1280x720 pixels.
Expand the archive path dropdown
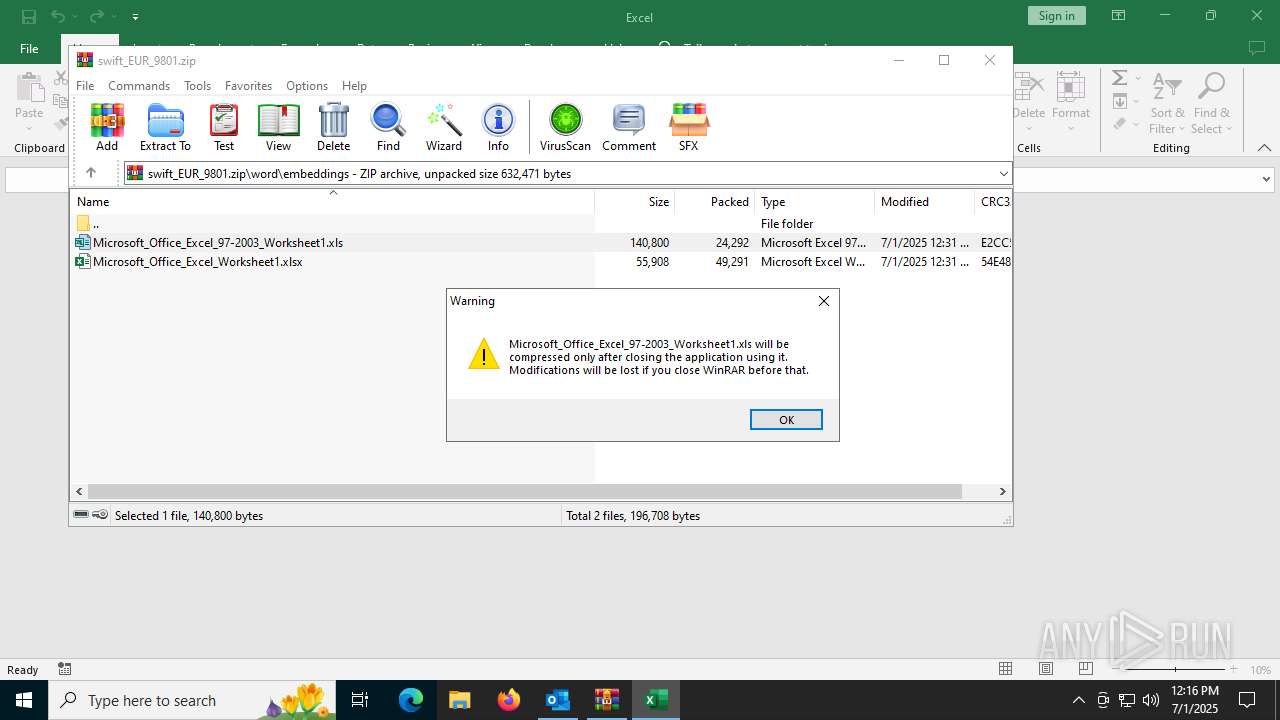coord(1004,173)
